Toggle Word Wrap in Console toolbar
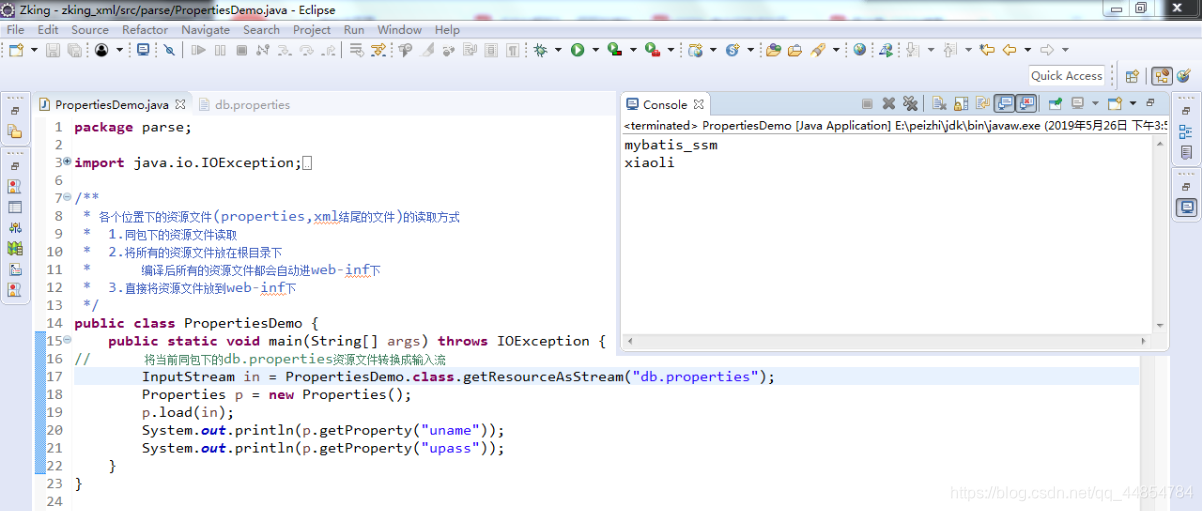Viewport: 1203px width, 511px height. click(x=982, y=103)
